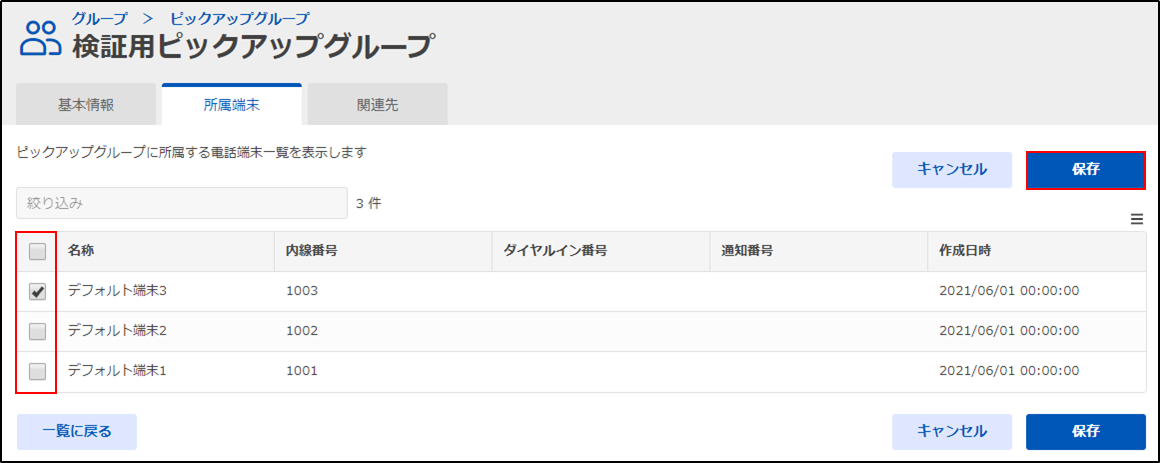Image resolution: width=1160 pixels, height=463 pixels.
Task: Follow the ピックアップグループ breadcrumb link
Action: [240, 16]
